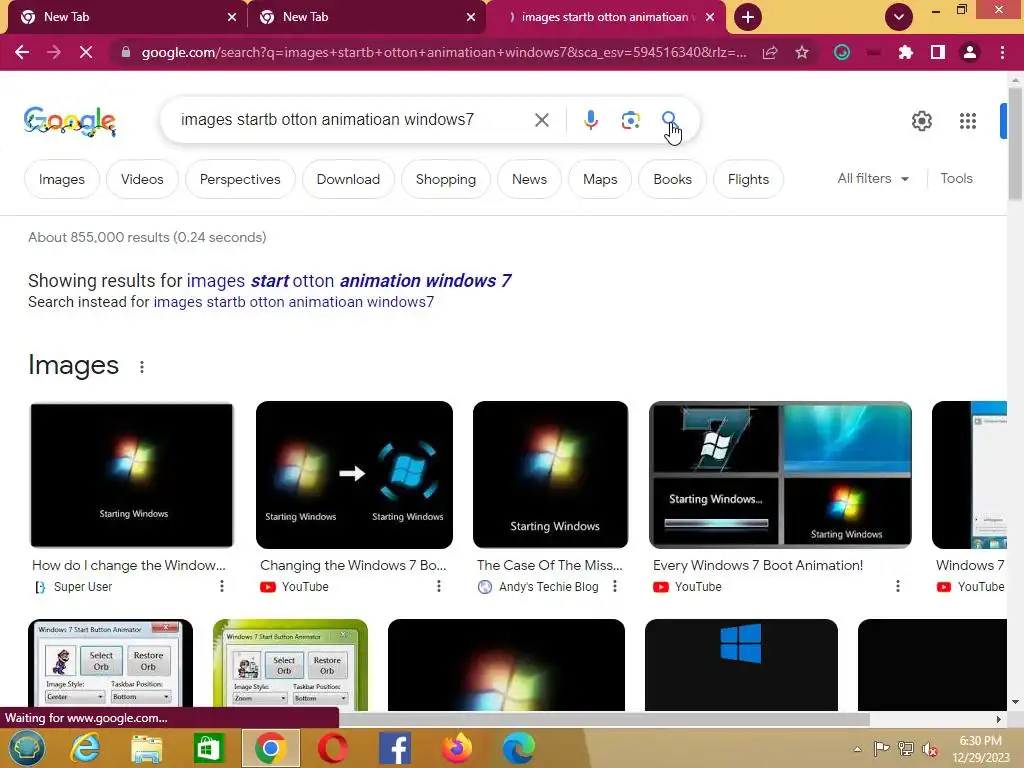Bookmark this page with star icon
Screen dimensions: 1024x768
coord(802,52)
